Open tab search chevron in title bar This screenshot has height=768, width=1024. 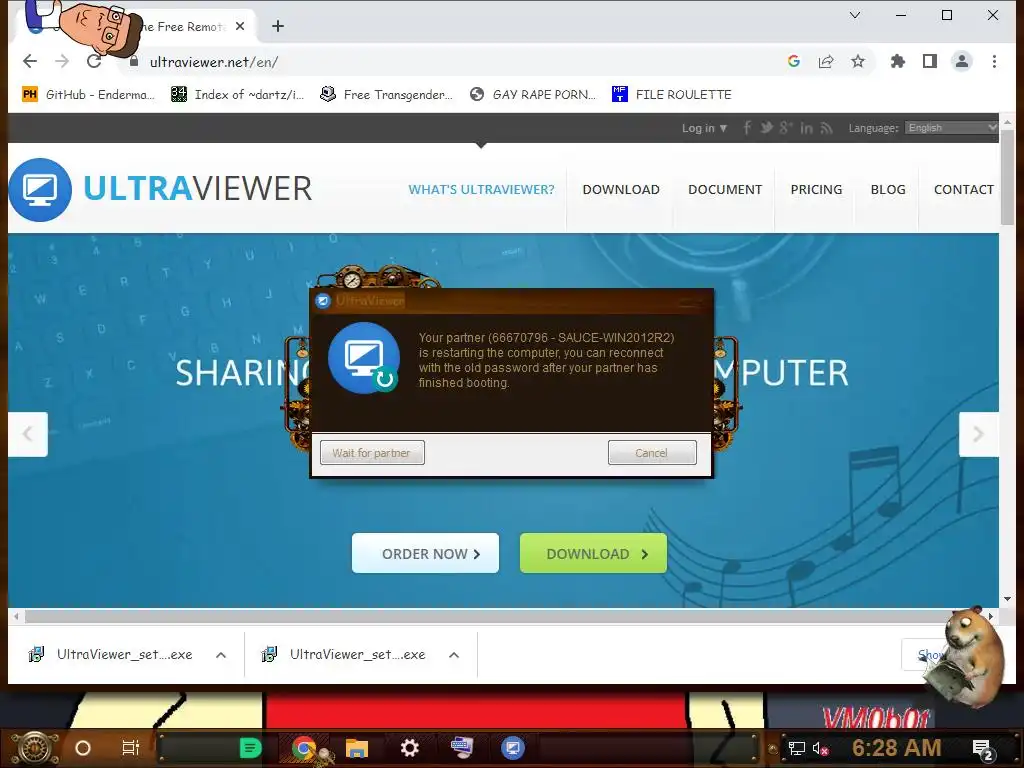(x=855, y=15)
